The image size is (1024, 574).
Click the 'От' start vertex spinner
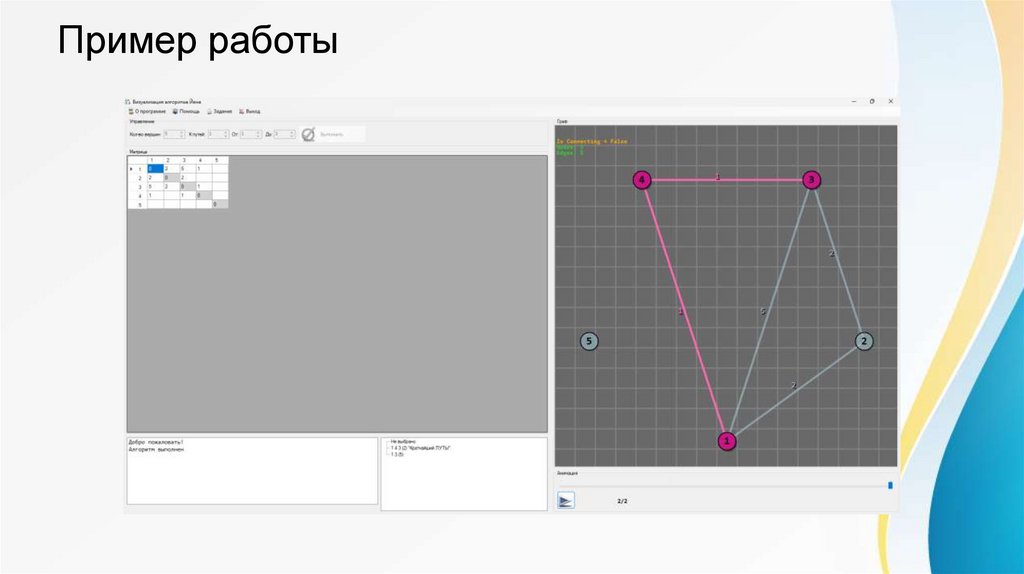[251, 134]
